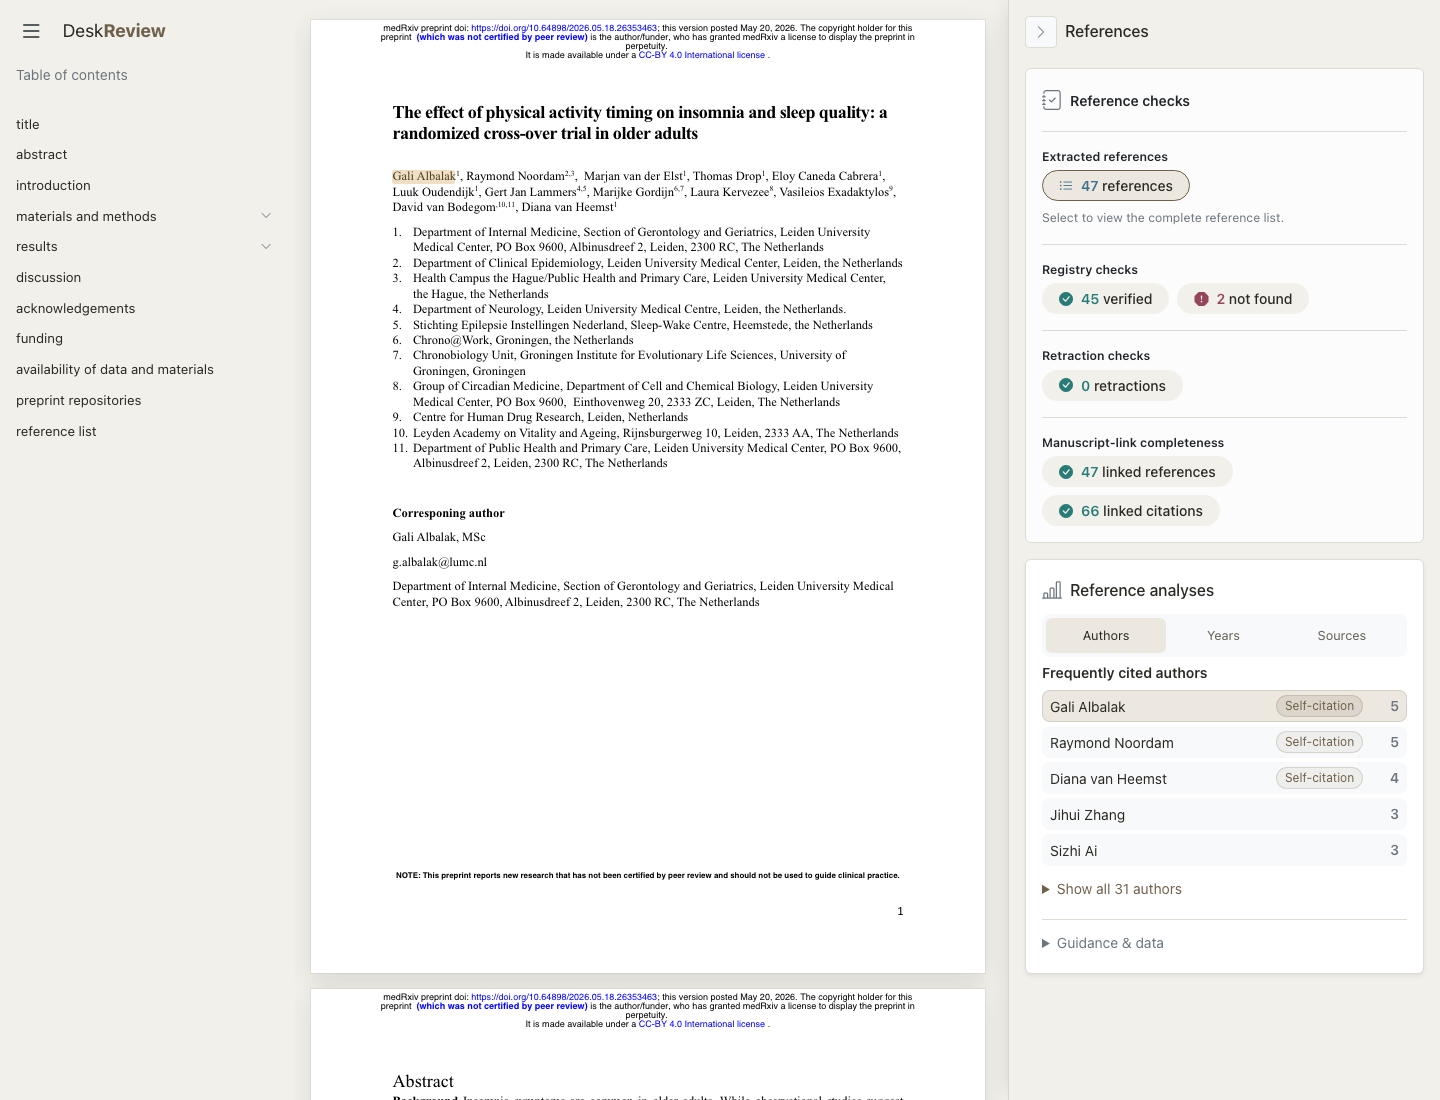Go to the abstract section
1440x1100 pixels.
[x=42, y=155]
